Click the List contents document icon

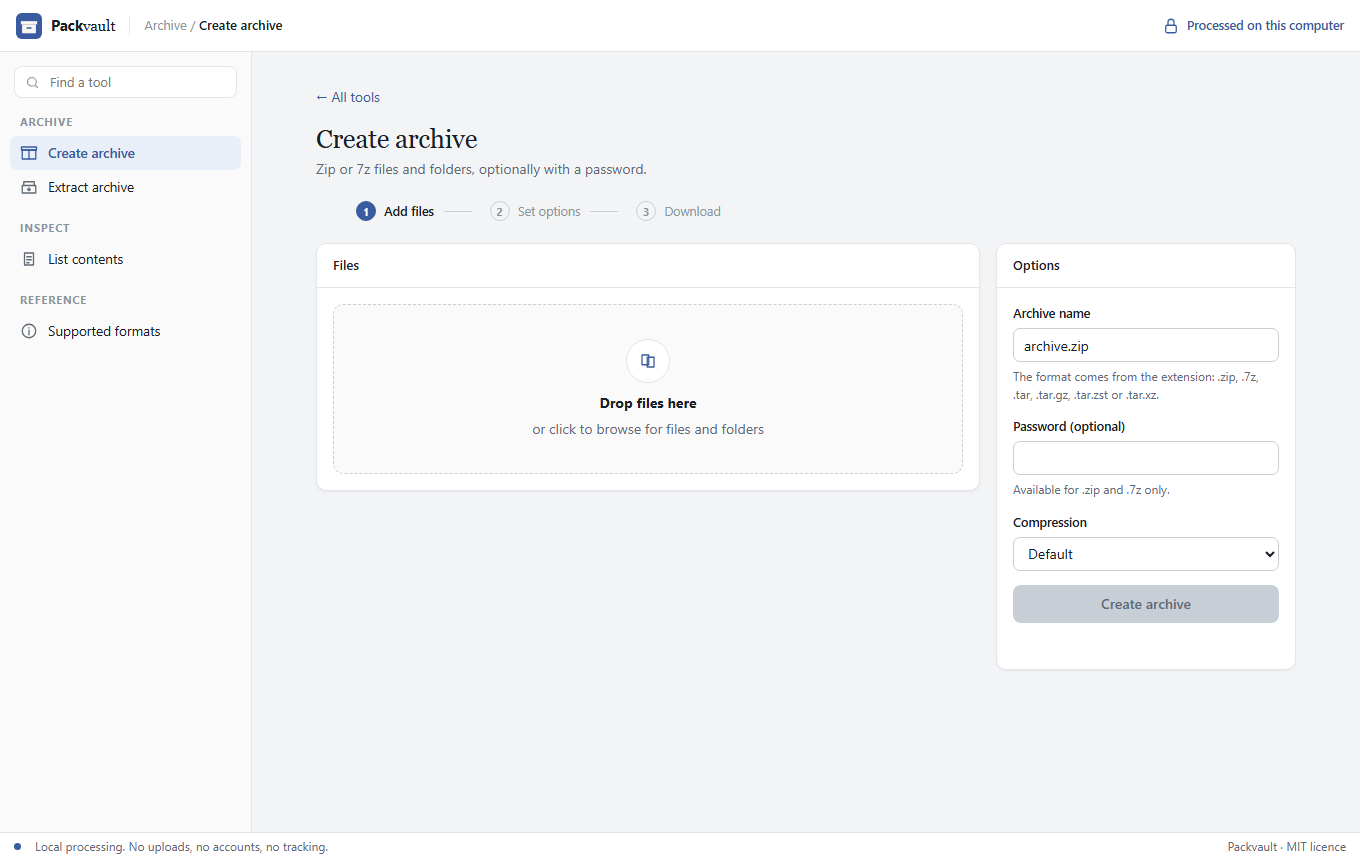pos(29,259)
